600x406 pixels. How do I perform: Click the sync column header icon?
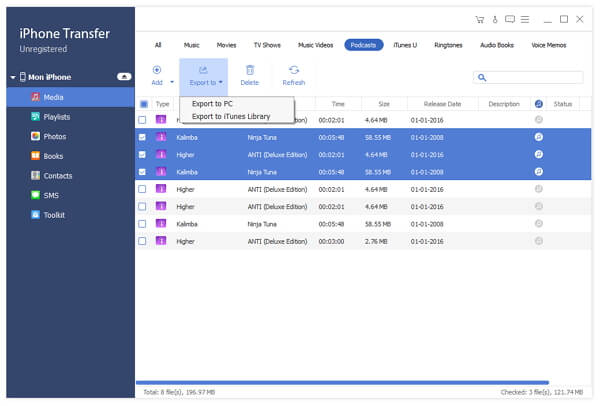539,104
